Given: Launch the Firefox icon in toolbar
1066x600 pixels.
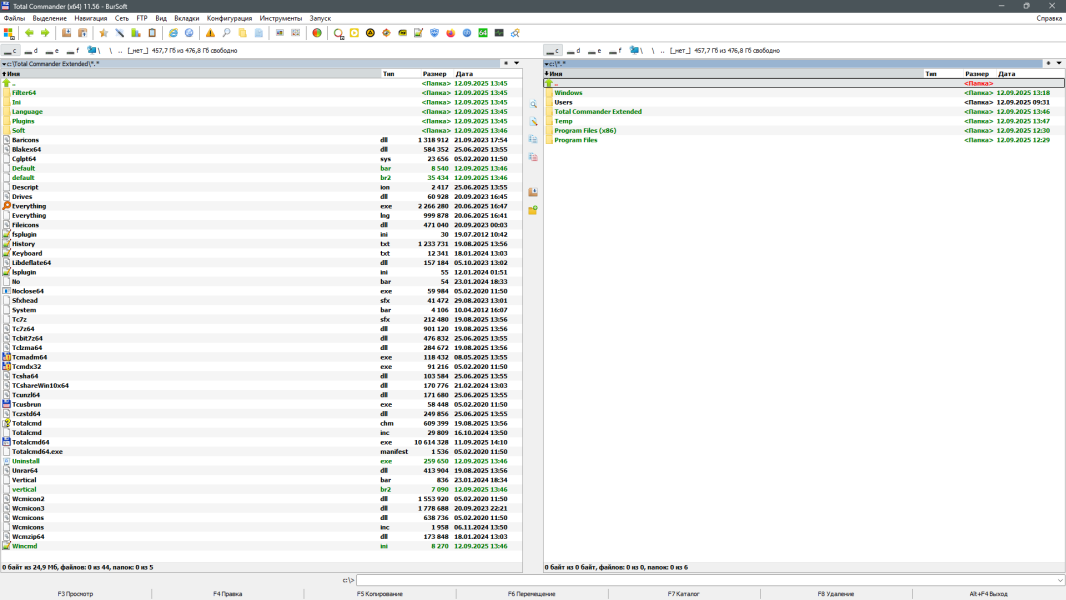Looking at the screenshot, I should (x=450, y=33).
